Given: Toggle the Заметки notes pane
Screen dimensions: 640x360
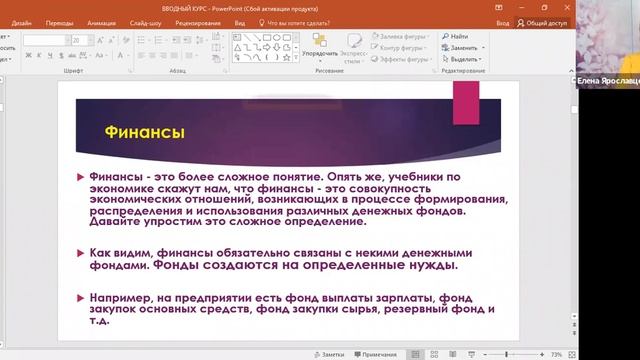Looking at the screenshot, I should pyautogui.click(x=329, y=354).
